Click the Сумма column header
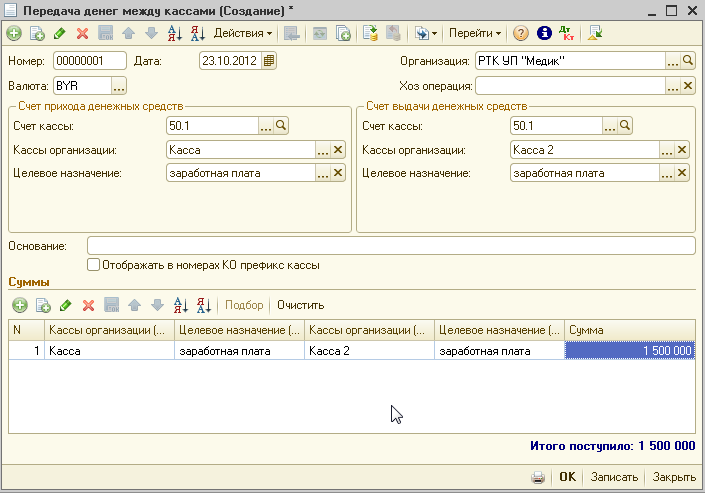 click(628, 330)
